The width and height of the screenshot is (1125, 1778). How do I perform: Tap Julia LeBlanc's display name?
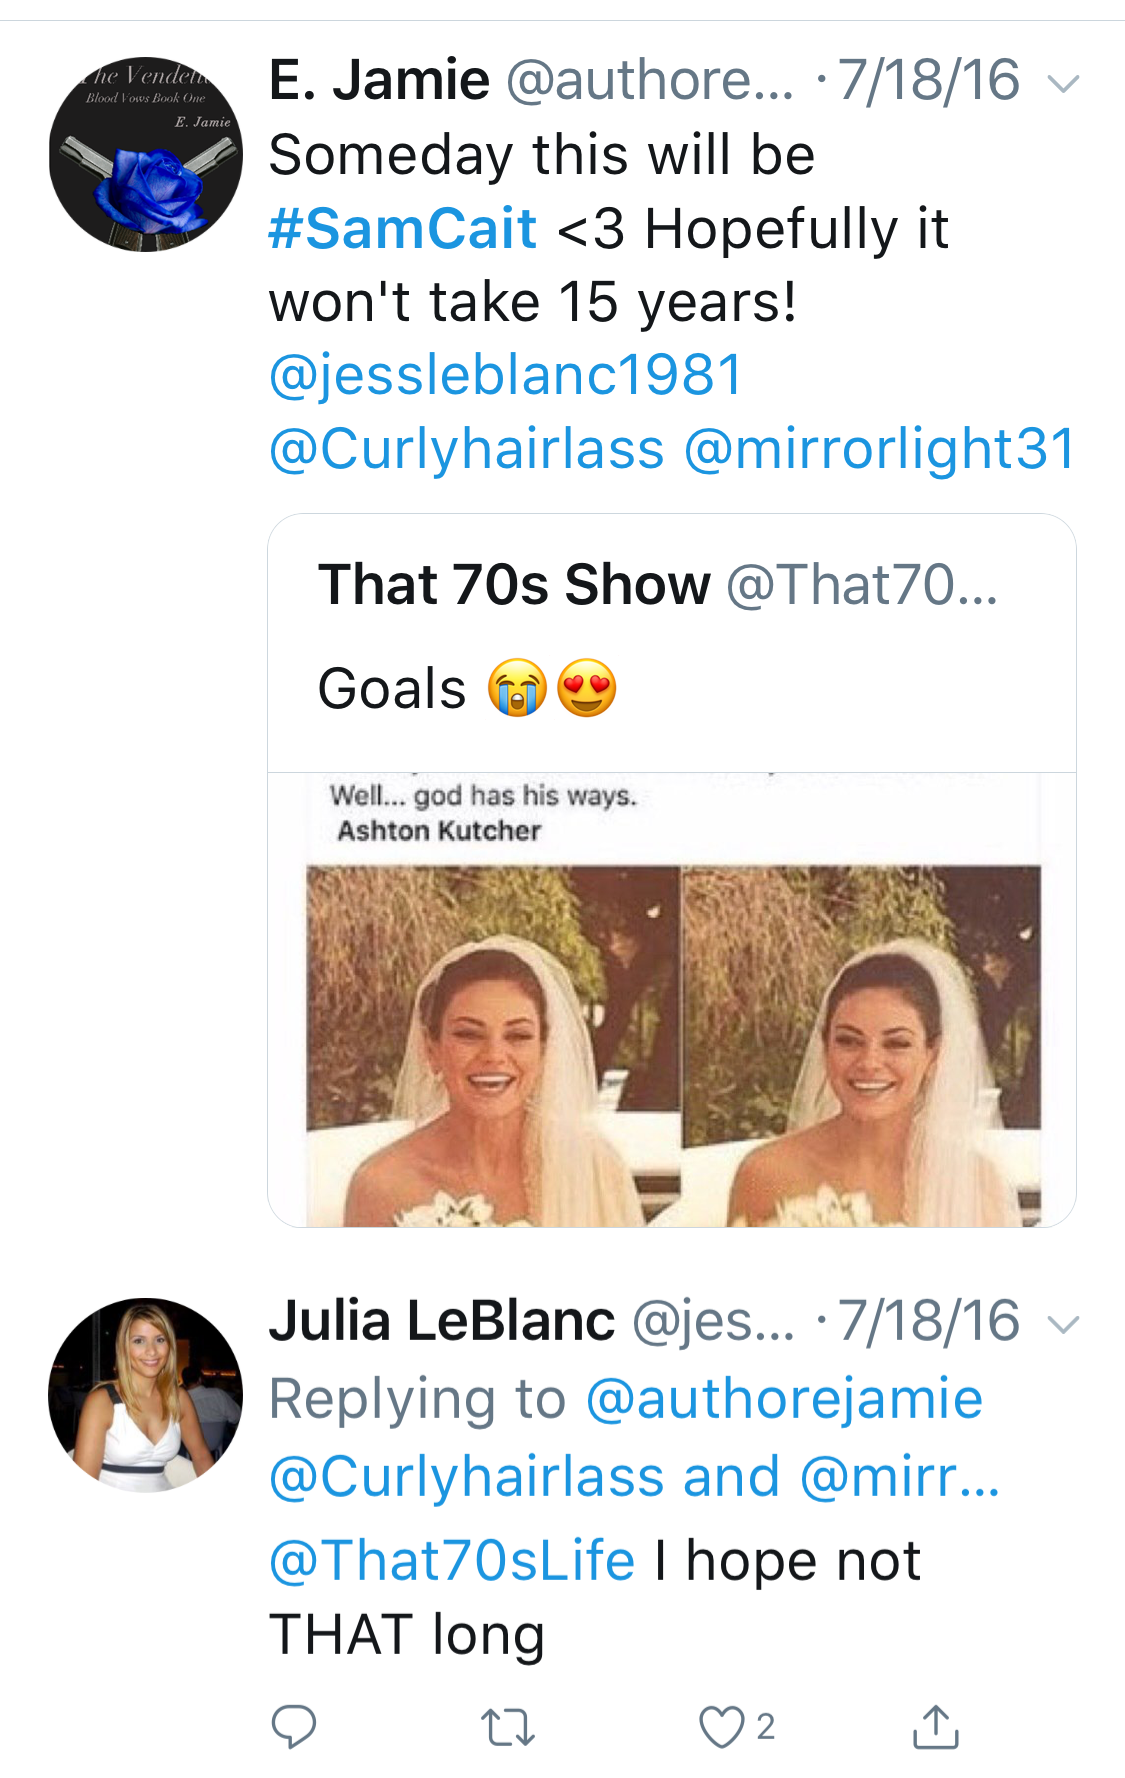(442, 1321)
